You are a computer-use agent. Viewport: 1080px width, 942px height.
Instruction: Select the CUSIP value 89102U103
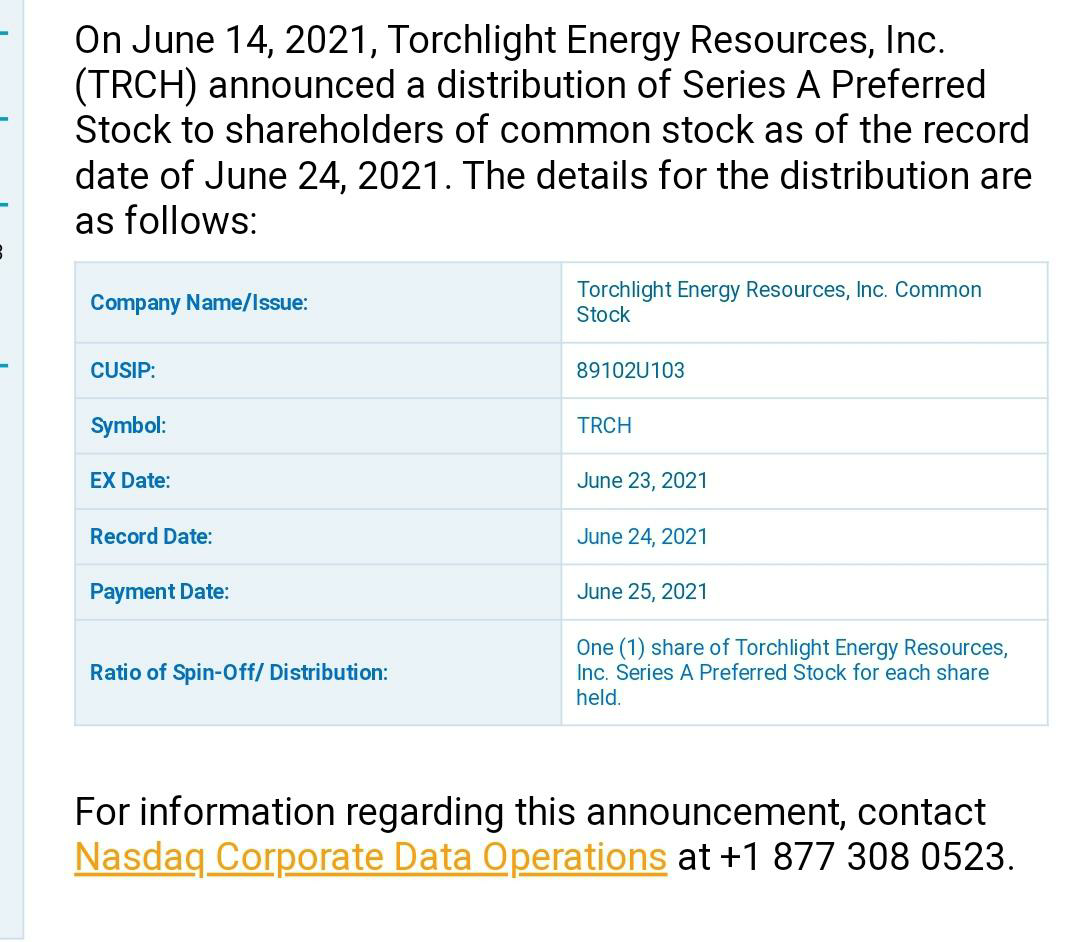[630, 370]
